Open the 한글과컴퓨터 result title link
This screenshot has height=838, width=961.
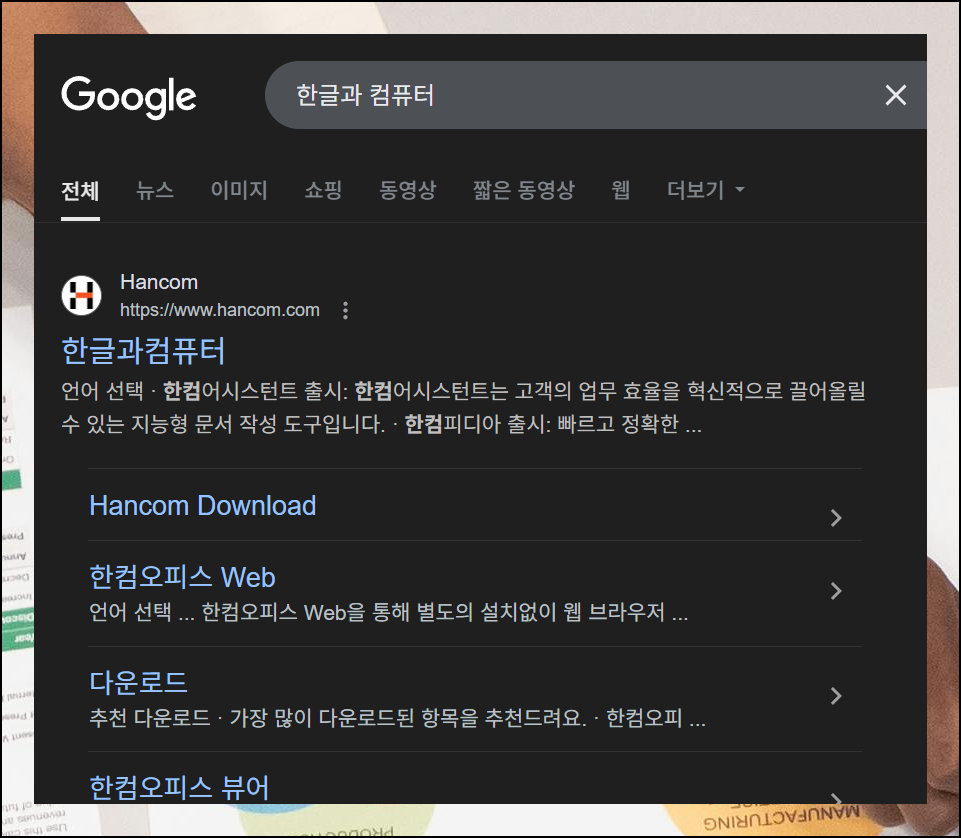click(143, 351)
